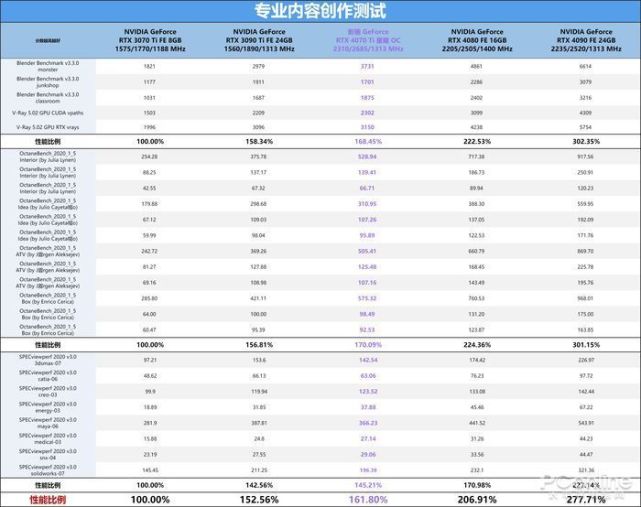
Task: Select the purple 3dsmax-07 score 142.54
Action: pyautogui.click(x=368, y=360)
